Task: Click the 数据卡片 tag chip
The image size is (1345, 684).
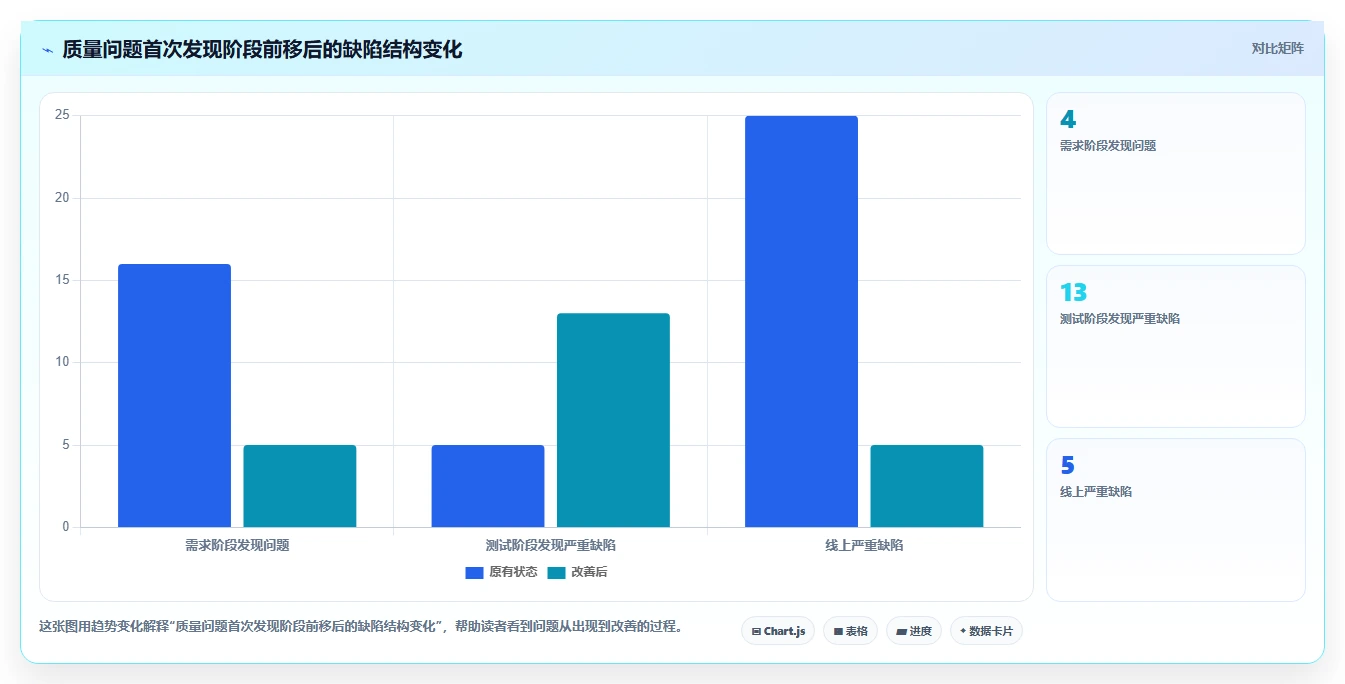Action: [986, 631]
